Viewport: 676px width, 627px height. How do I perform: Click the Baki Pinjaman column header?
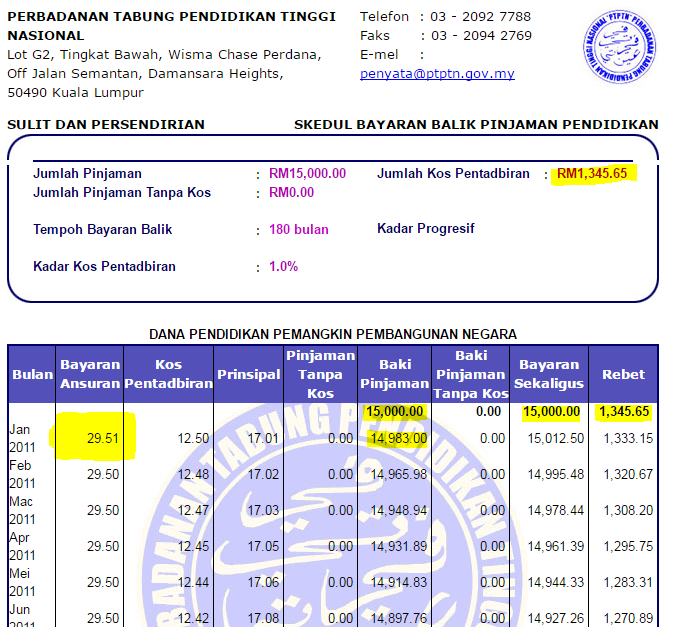394,374
